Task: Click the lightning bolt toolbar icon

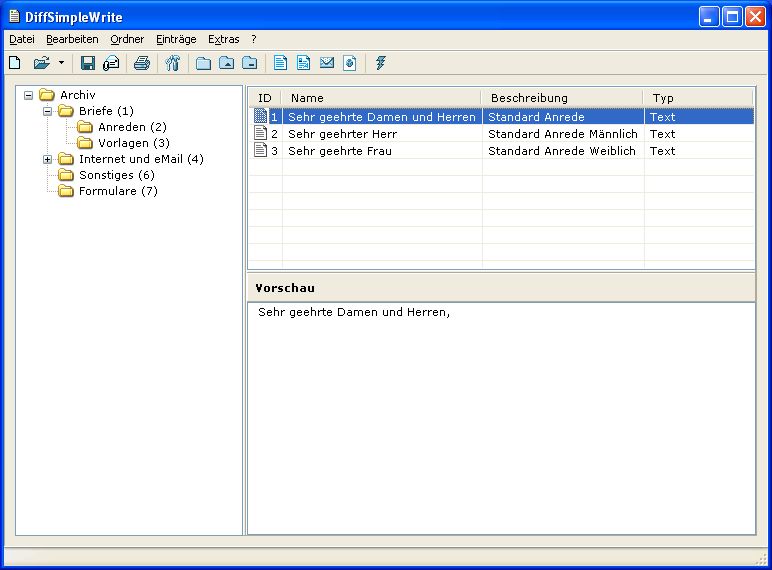Action: tap(381, 63)
